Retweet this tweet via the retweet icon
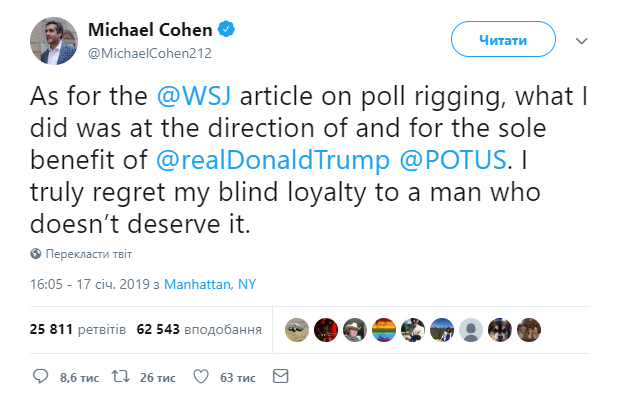The height and width of the screenshot is (405, 621). 117,377
